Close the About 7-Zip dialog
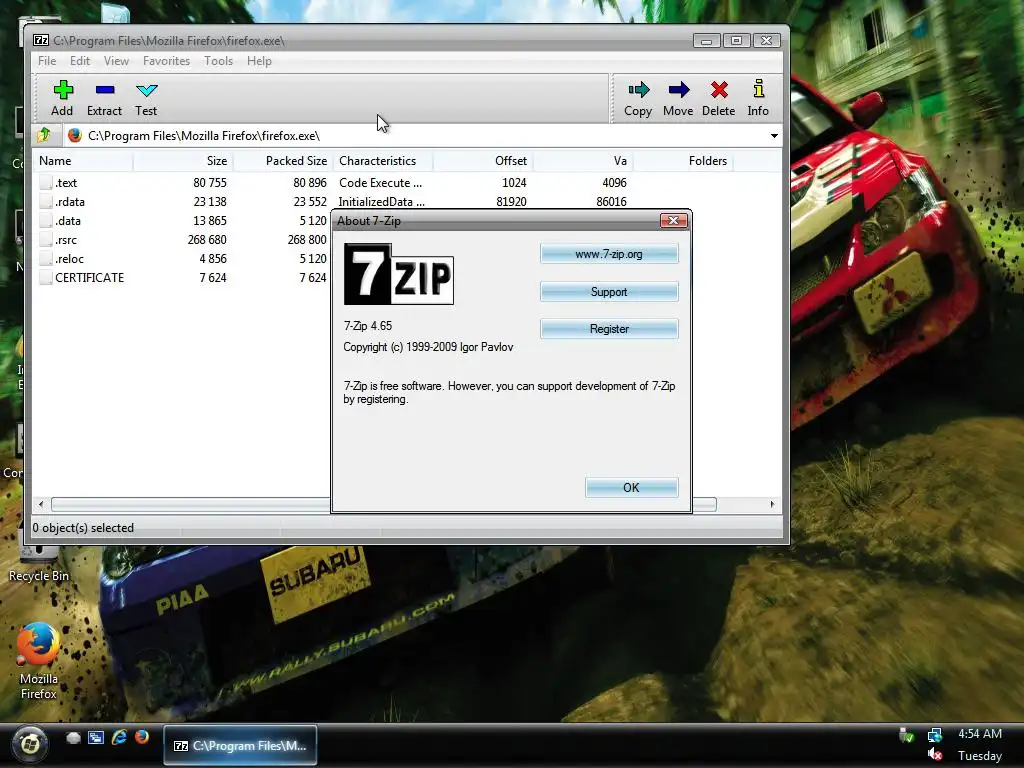Viewport: 1024px width, 768px height. (x=673, y=221)
